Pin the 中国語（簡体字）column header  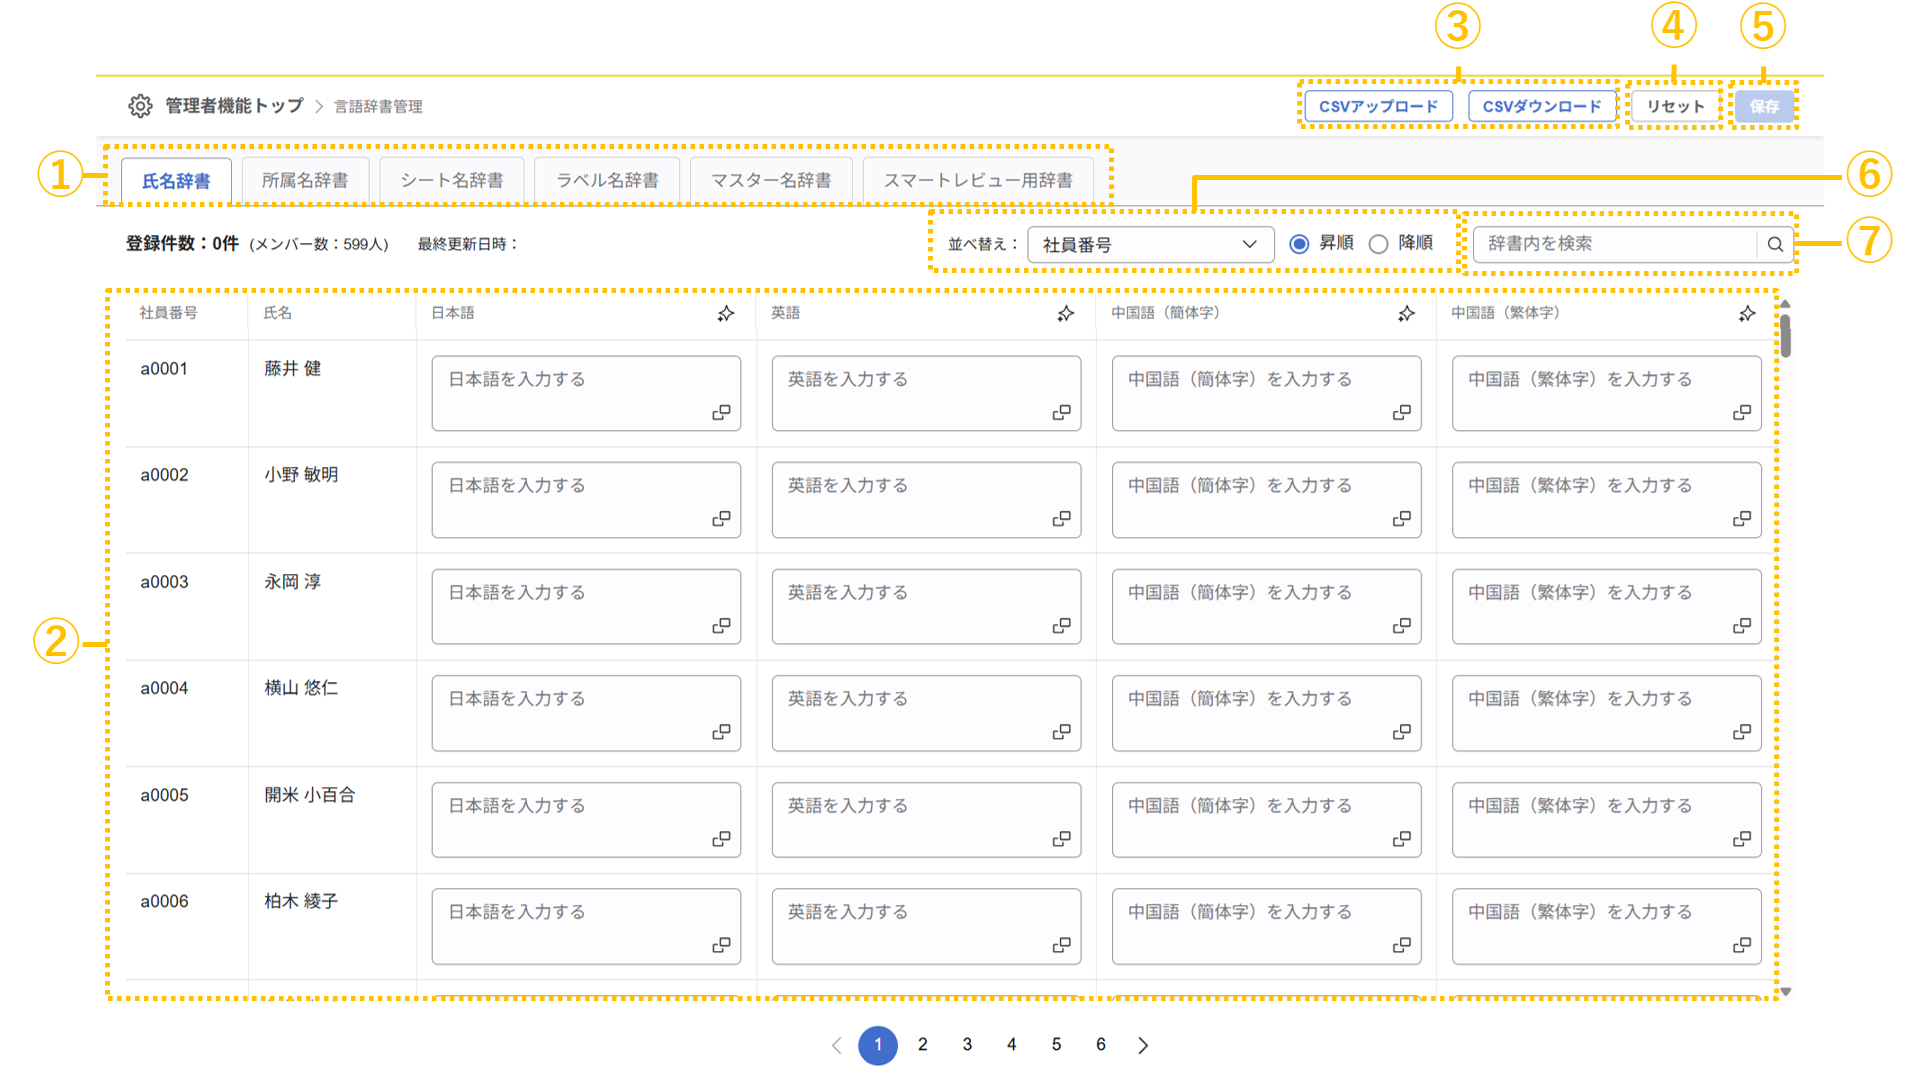click(1406, 313)
